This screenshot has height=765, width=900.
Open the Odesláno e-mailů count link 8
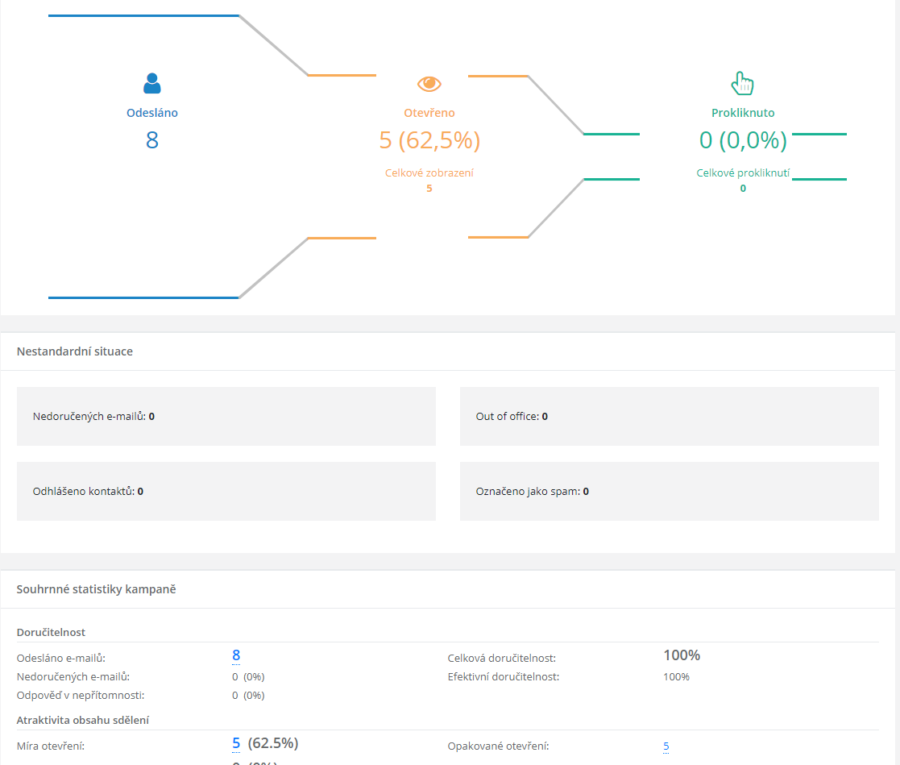tap(236, 655)
